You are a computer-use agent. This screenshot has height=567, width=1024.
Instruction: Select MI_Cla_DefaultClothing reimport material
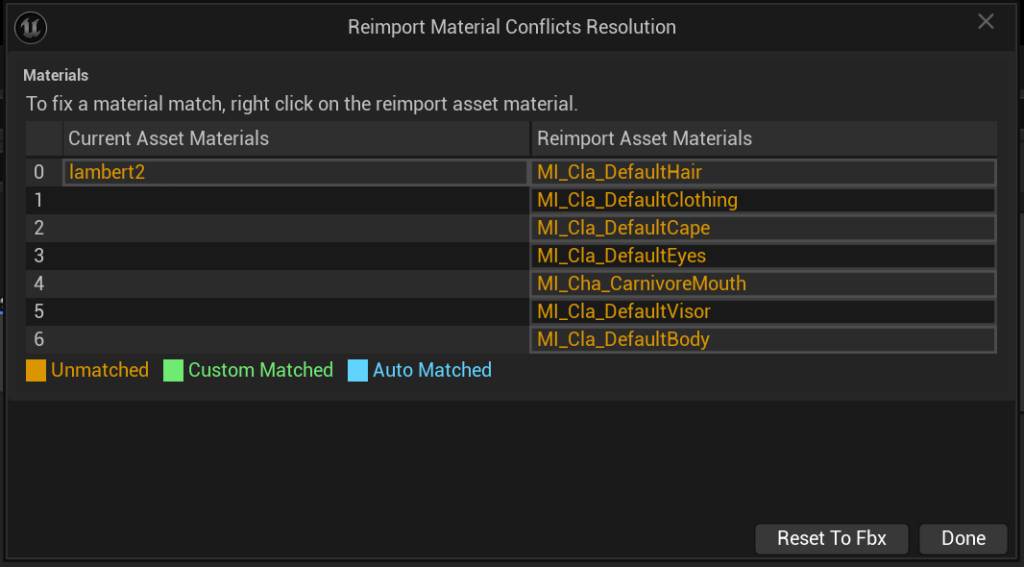pos(763,200)
